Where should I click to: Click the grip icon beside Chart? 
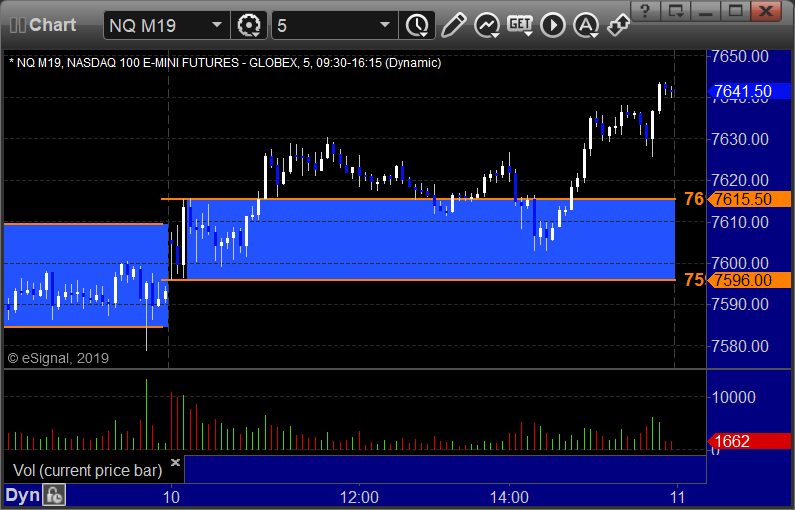point(18,25)
